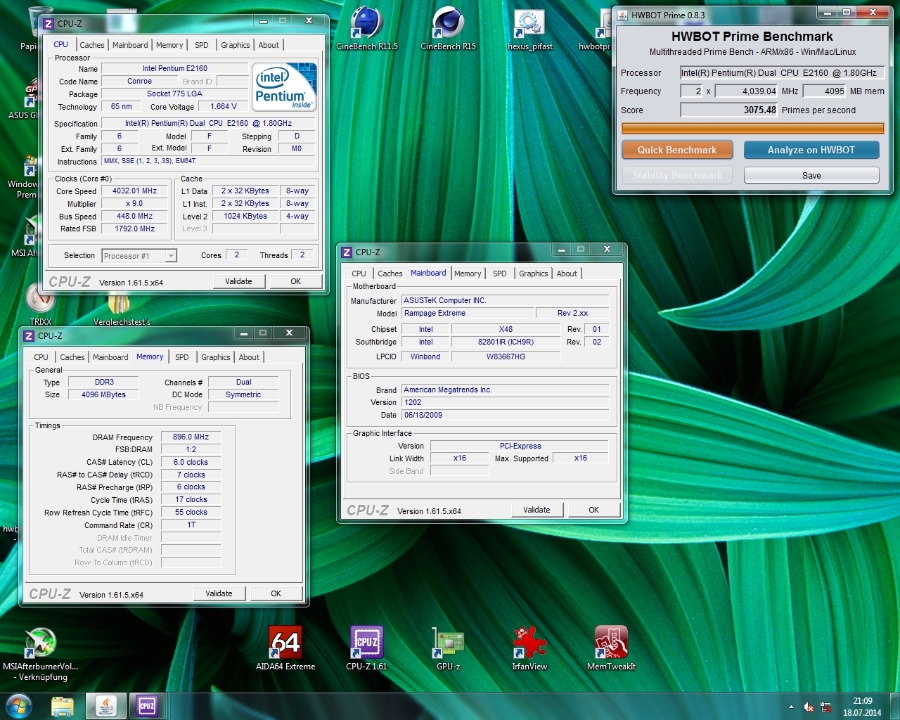Open Mainboard tab in top-left CPU-Z window
Image resolution: width=900 pixels, height=720 pixels.
pyautogui.click(x=130, y=45)
